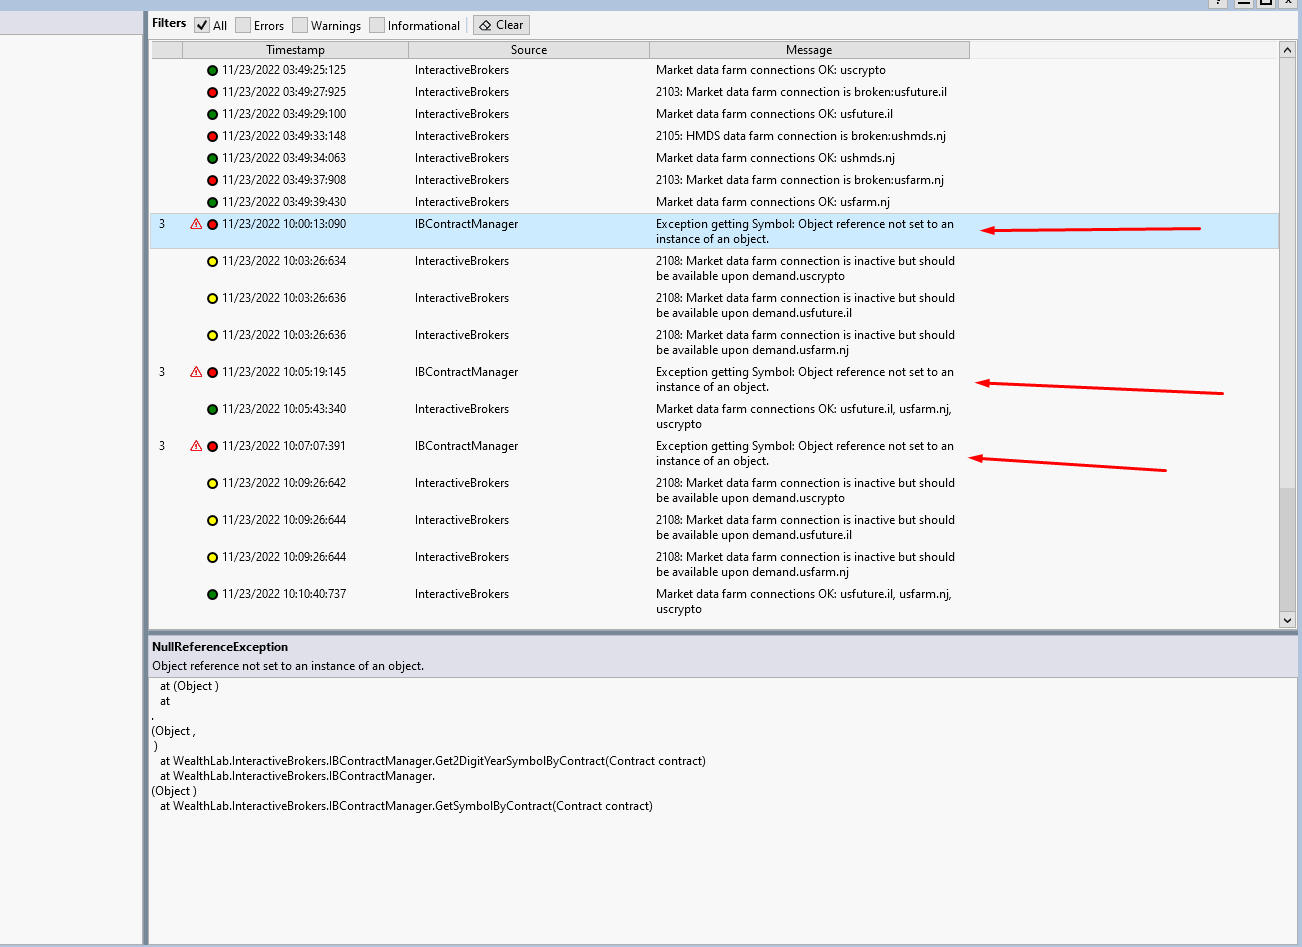Enable the Errors filter checkbox
Viewport: 1302px width, 947px height.
(x=243, y=26)
